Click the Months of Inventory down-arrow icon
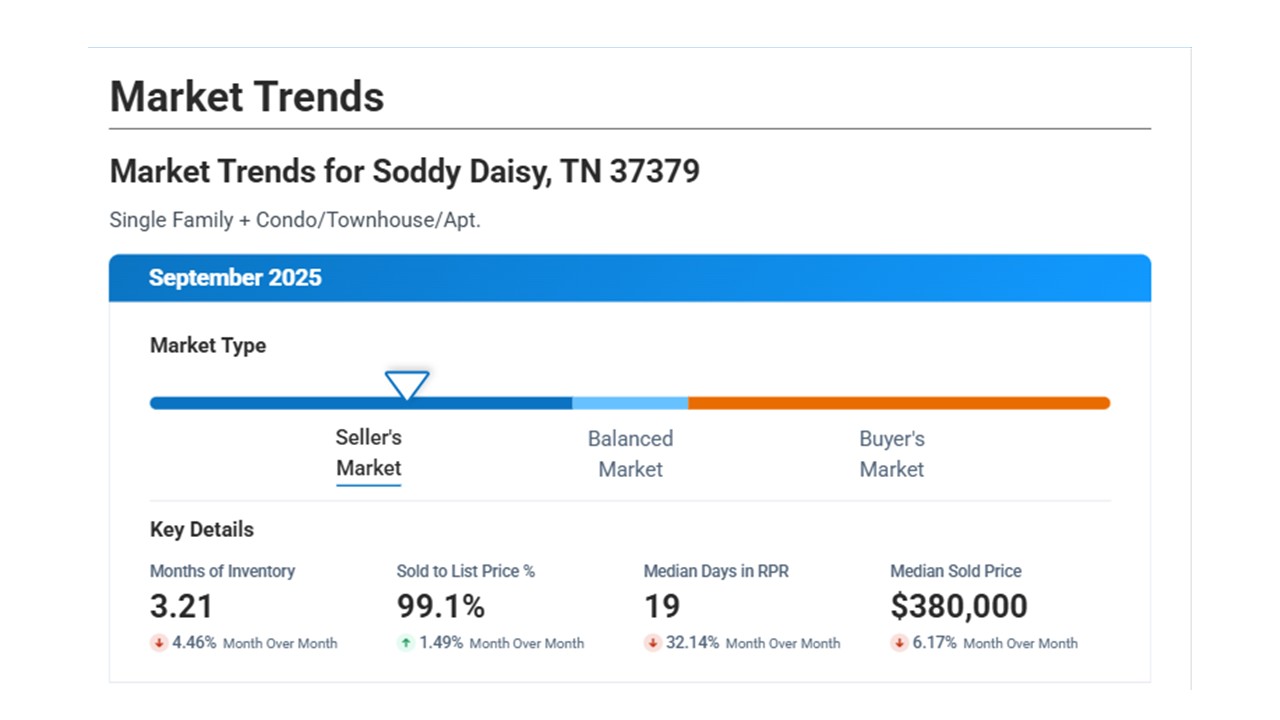Image resolution: width=1280 pixels, height=720 pixels. [x=158, y=643]
